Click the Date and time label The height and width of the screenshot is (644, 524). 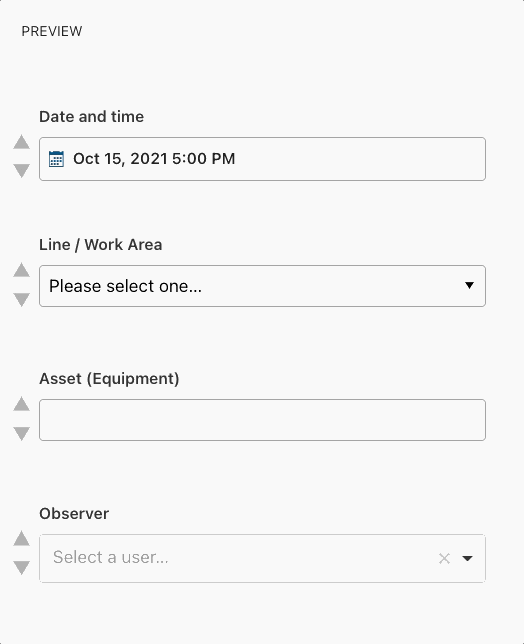click(x=92, y=117)
